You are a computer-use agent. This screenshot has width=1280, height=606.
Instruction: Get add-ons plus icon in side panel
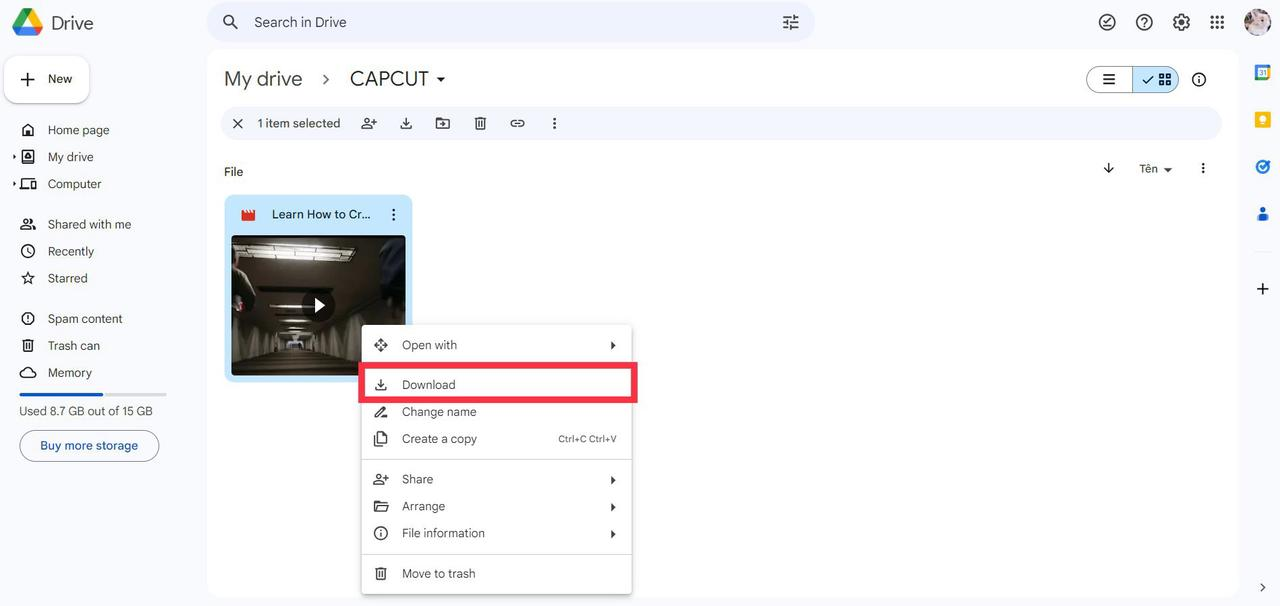1262,289
